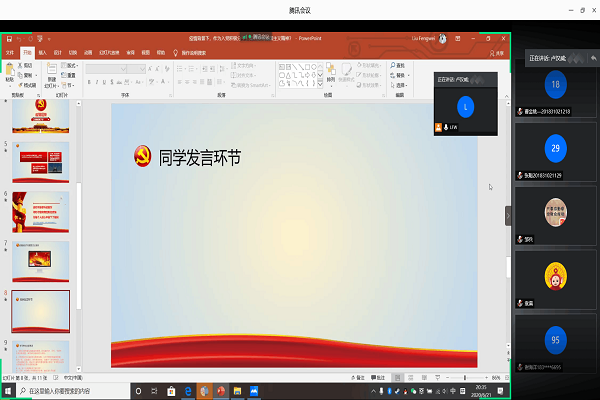Click the microphone icon on speaker tile
The height and width of the screenshot is (400, 600).
446,128
